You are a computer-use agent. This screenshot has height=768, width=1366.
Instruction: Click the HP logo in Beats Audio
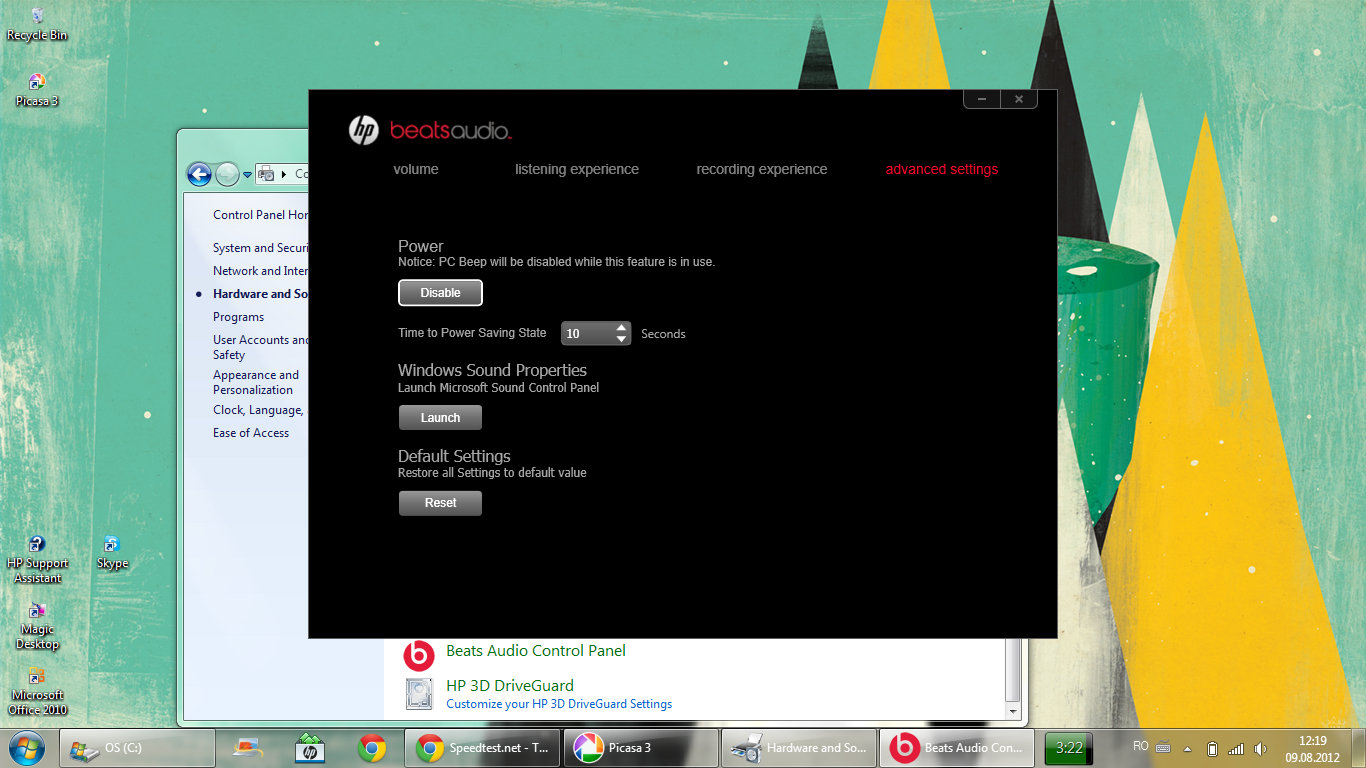(364, 130)
